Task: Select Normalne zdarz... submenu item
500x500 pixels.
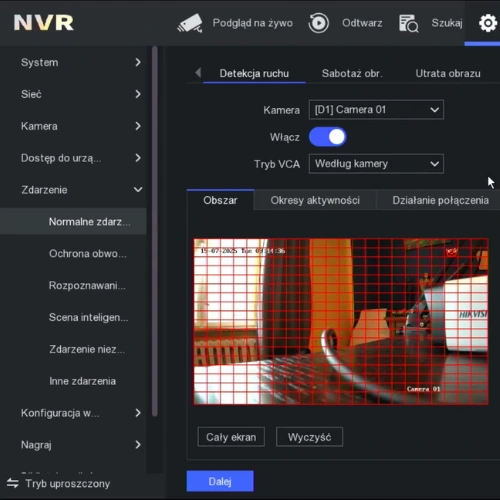Action: [x=73, y=222]
